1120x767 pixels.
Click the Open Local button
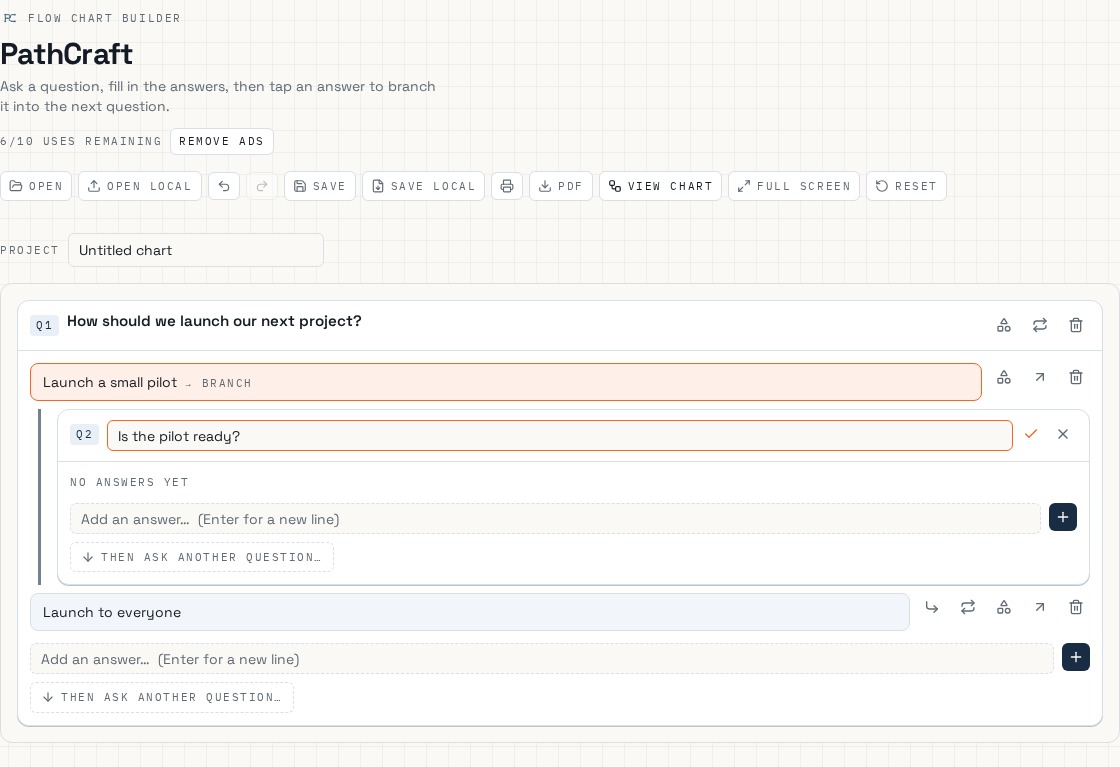click(140, 186)
